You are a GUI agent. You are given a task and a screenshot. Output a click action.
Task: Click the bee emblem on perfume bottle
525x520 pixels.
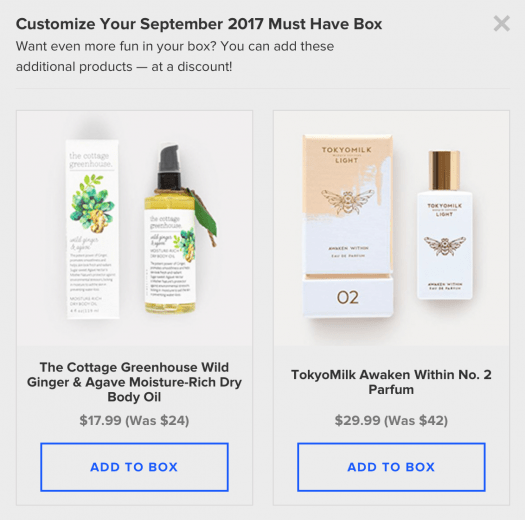click(445, 245)
